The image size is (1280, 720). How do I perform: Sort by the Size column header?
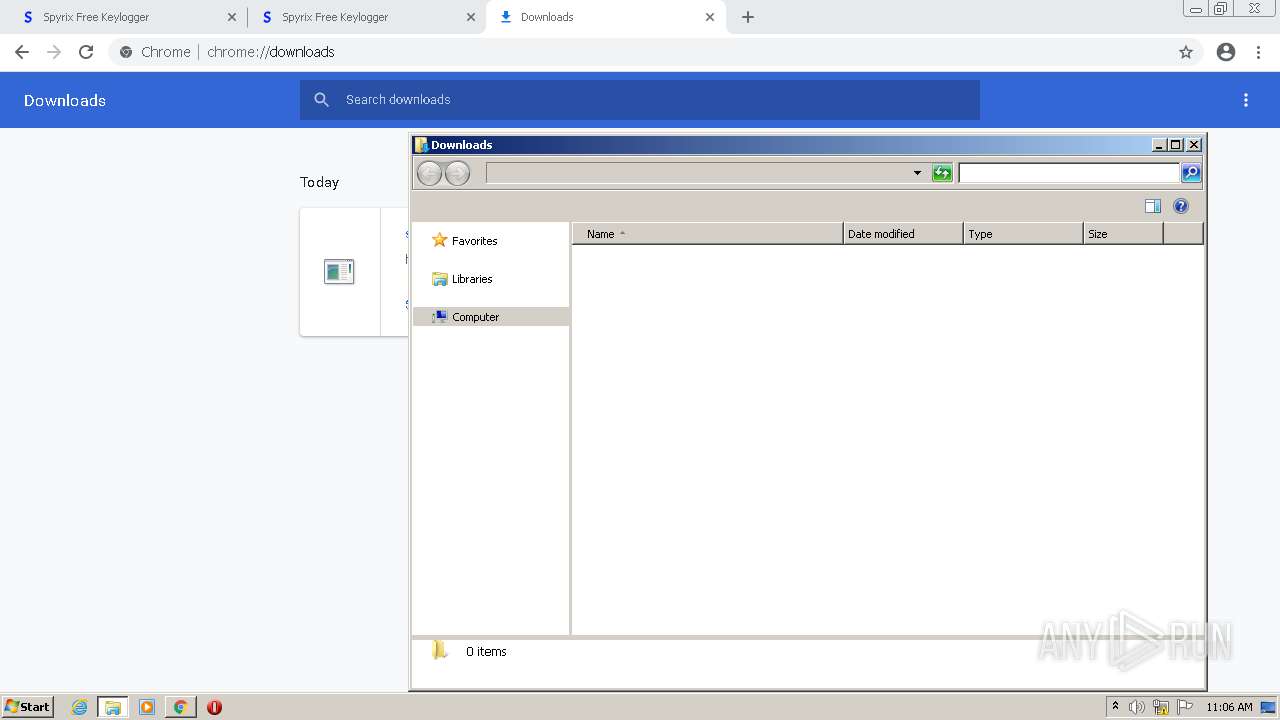tap(1123, 234)
